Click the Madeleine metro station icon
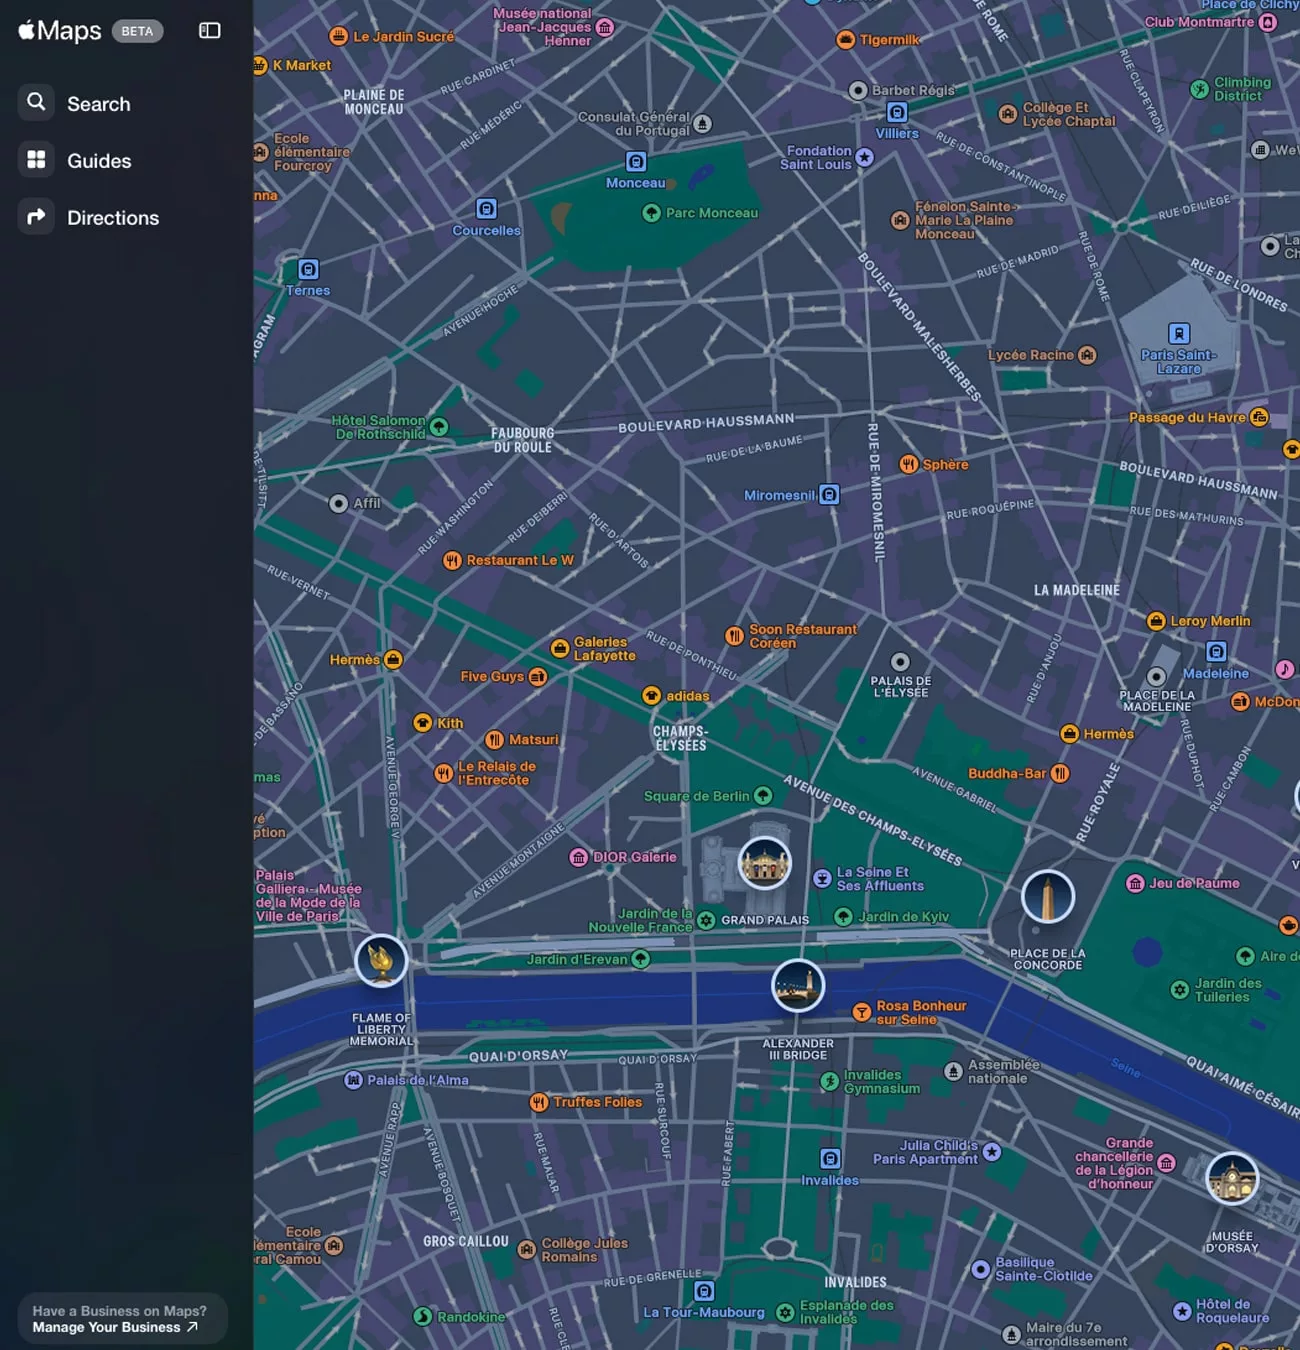The height and width of the screenshot is (1350, 1300). 1216,652
